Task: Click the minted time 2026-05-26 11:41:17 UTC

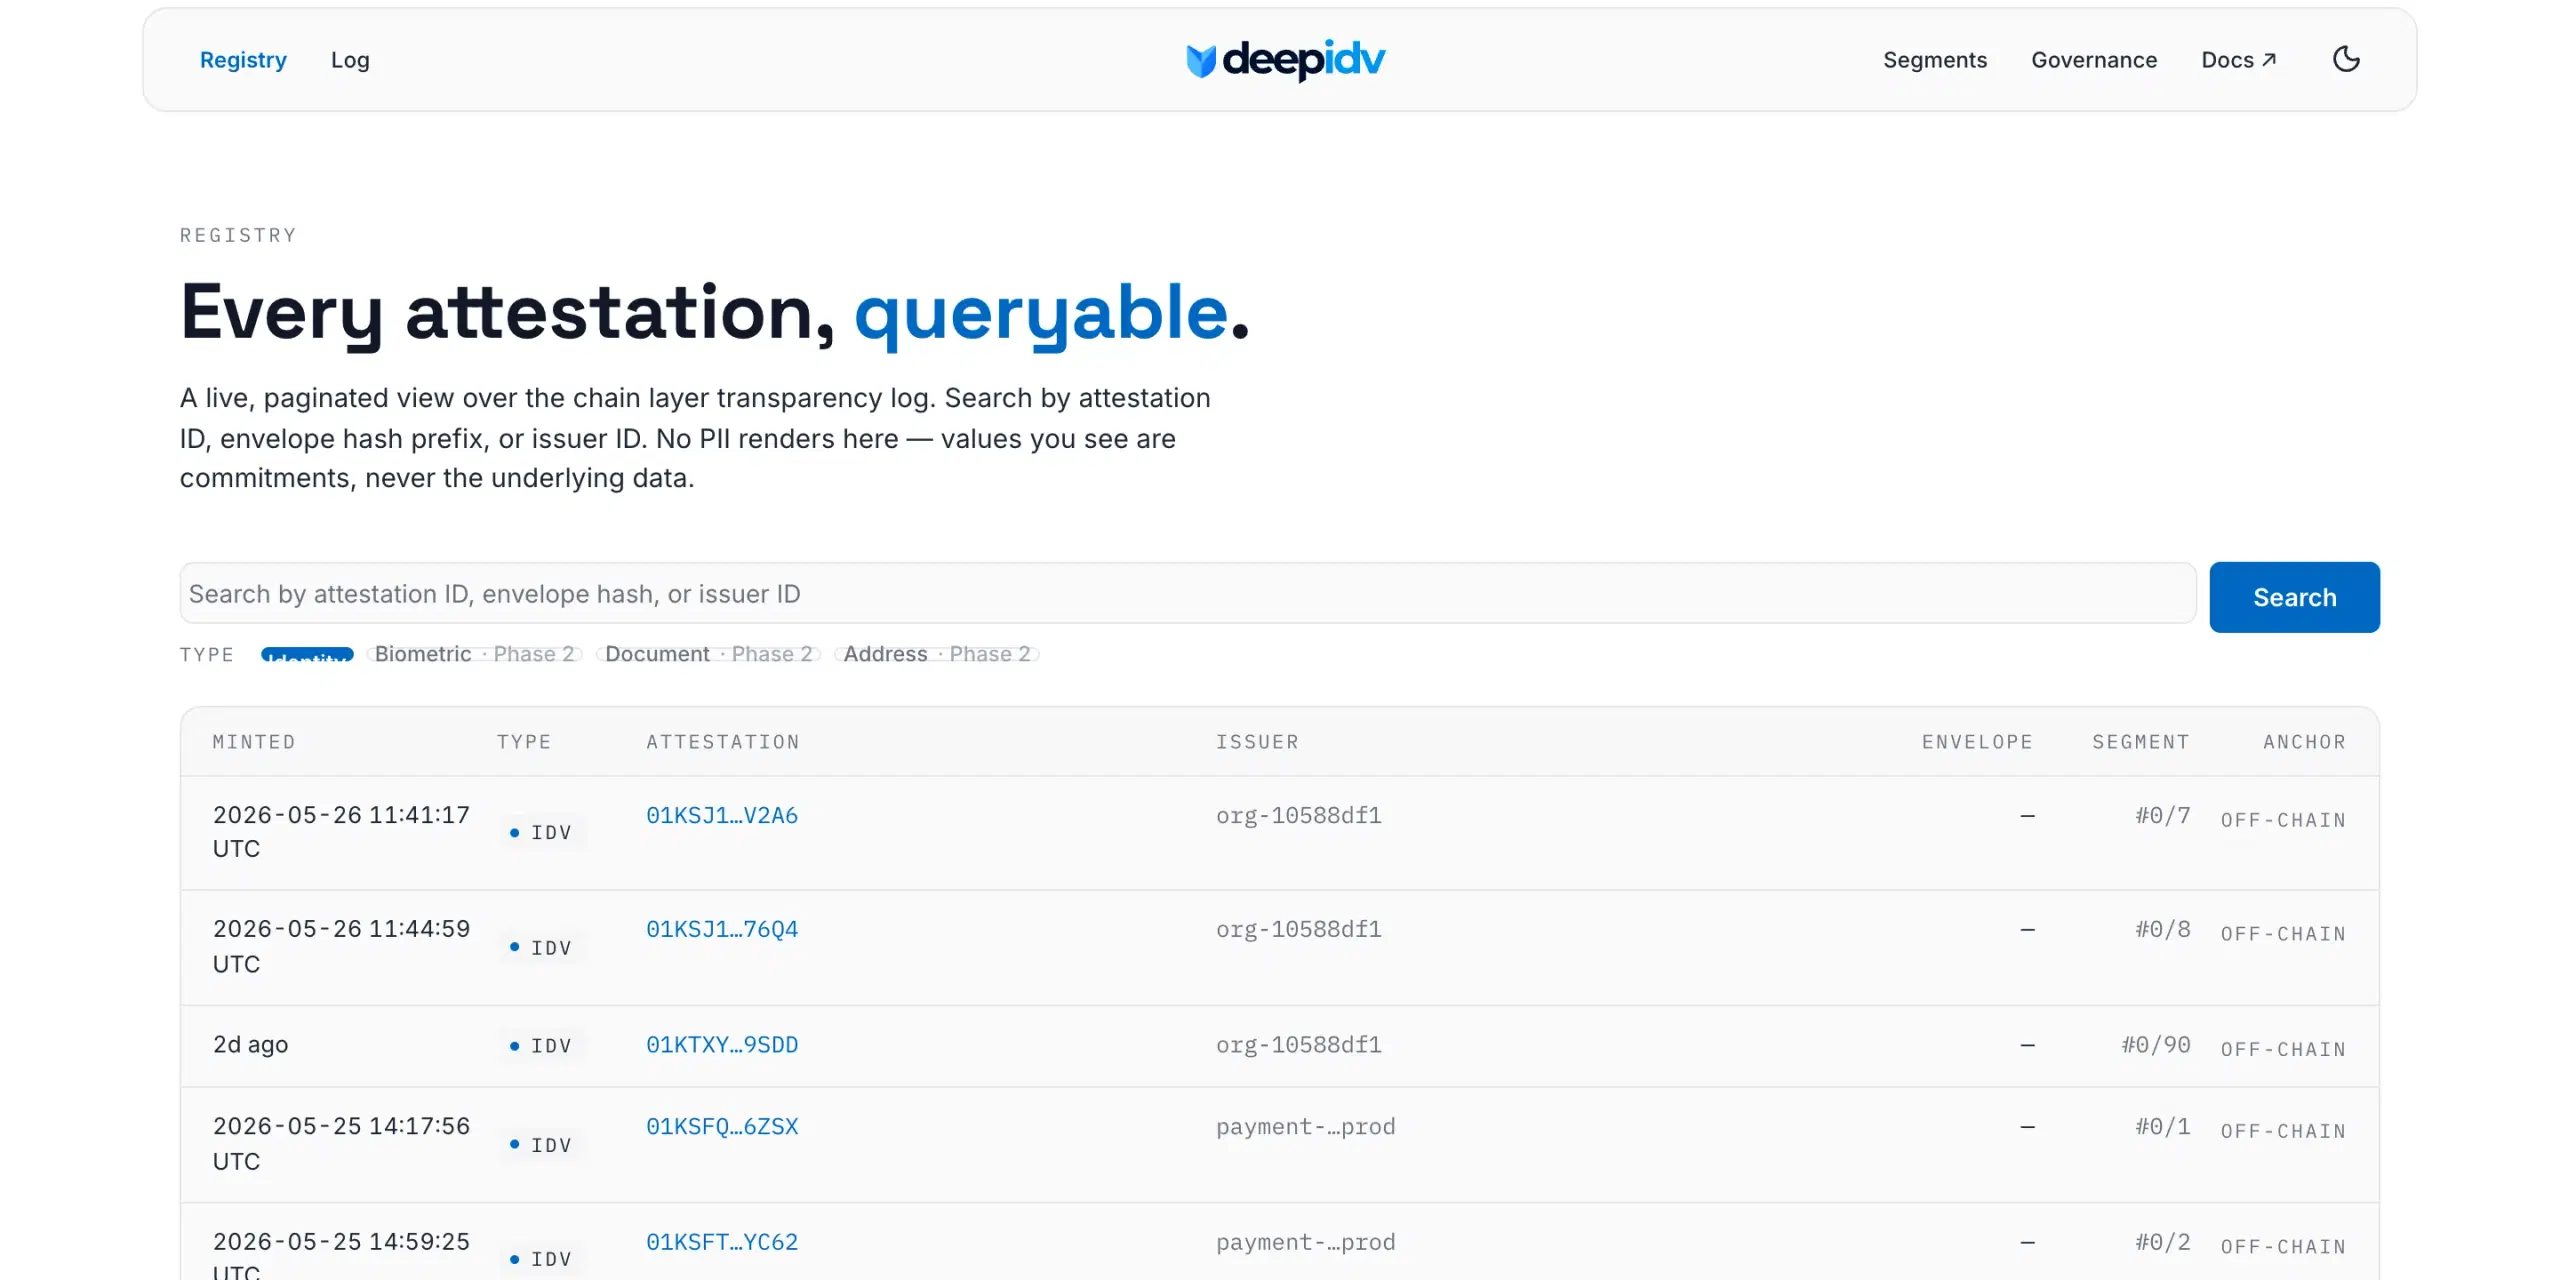Action: [341, 832]
